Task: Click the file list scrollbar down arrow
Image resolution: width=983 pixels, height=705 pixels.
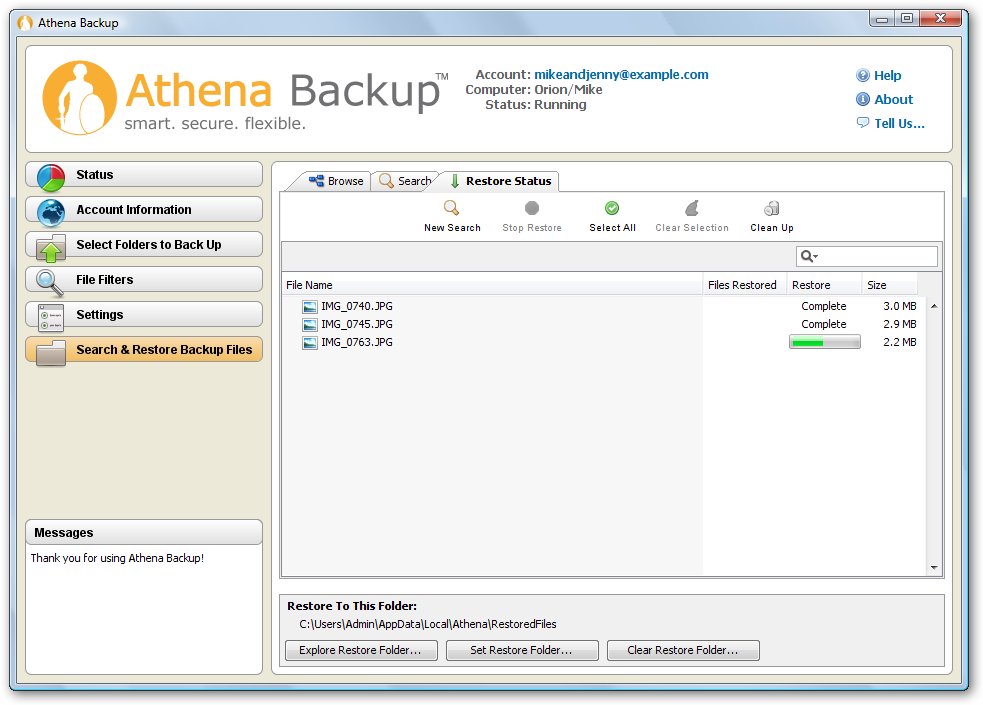Action: tap(934, 567)
